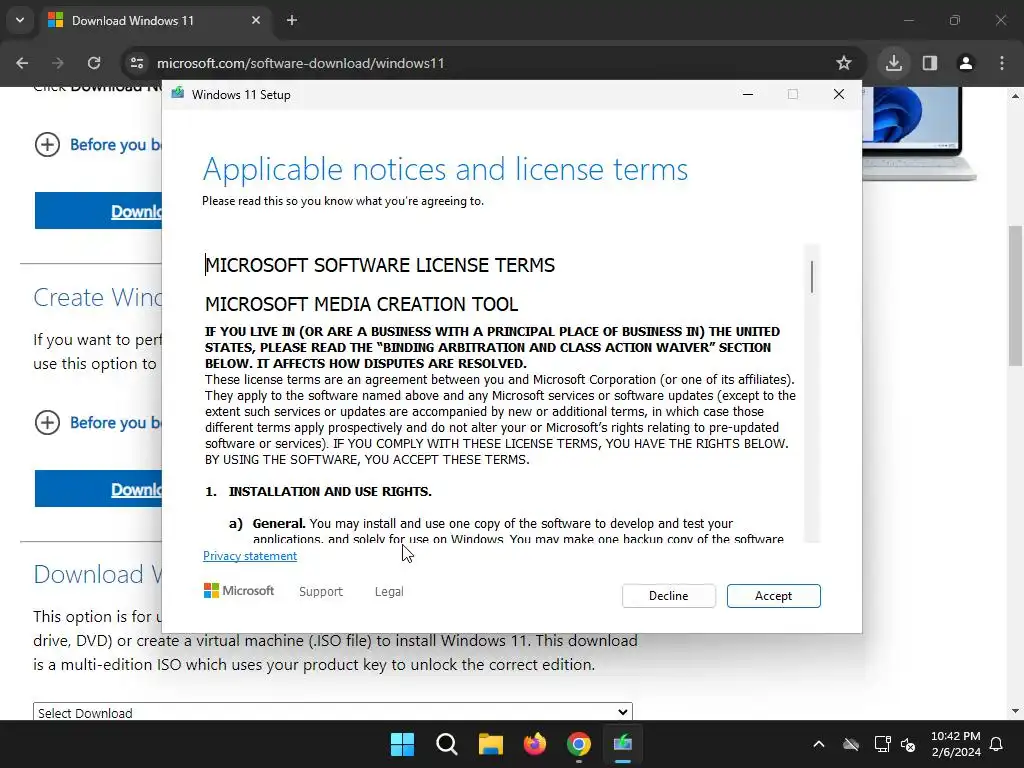The height and width of the screenshot is (768, 1024).
Task: Open the Select Download dropdown
Action: 332,712
